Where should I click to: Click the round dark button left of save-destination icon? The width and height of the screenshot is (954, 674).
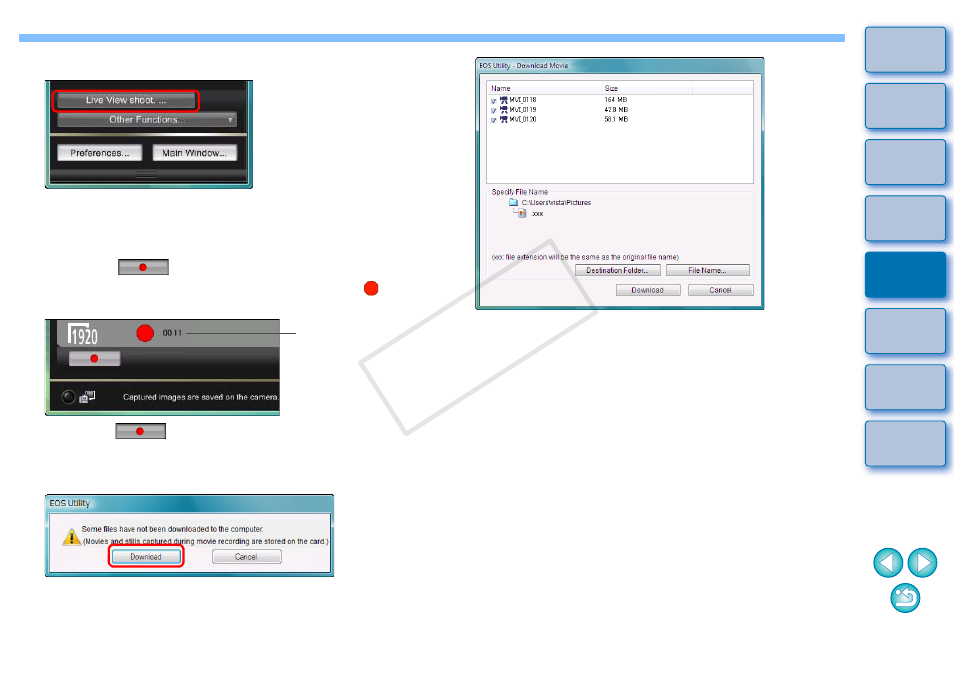tap(68, 397)
